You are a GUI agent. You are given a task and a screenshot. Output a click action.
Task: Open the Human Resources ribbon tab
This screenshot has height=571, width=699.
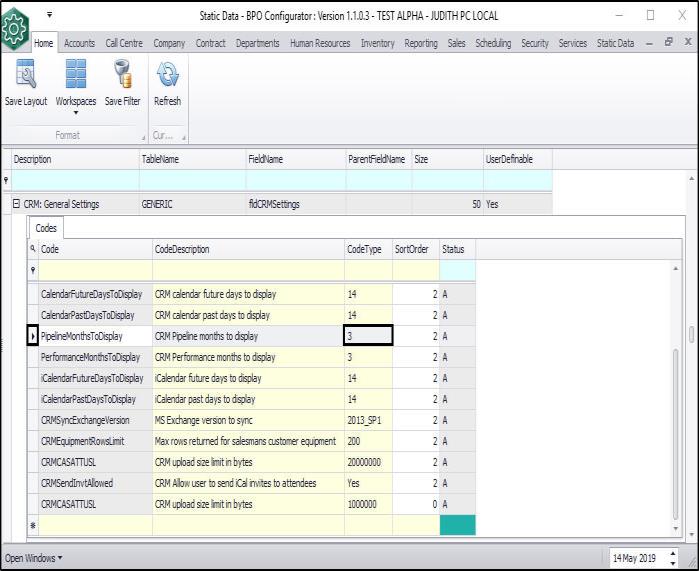coord(321,43)
